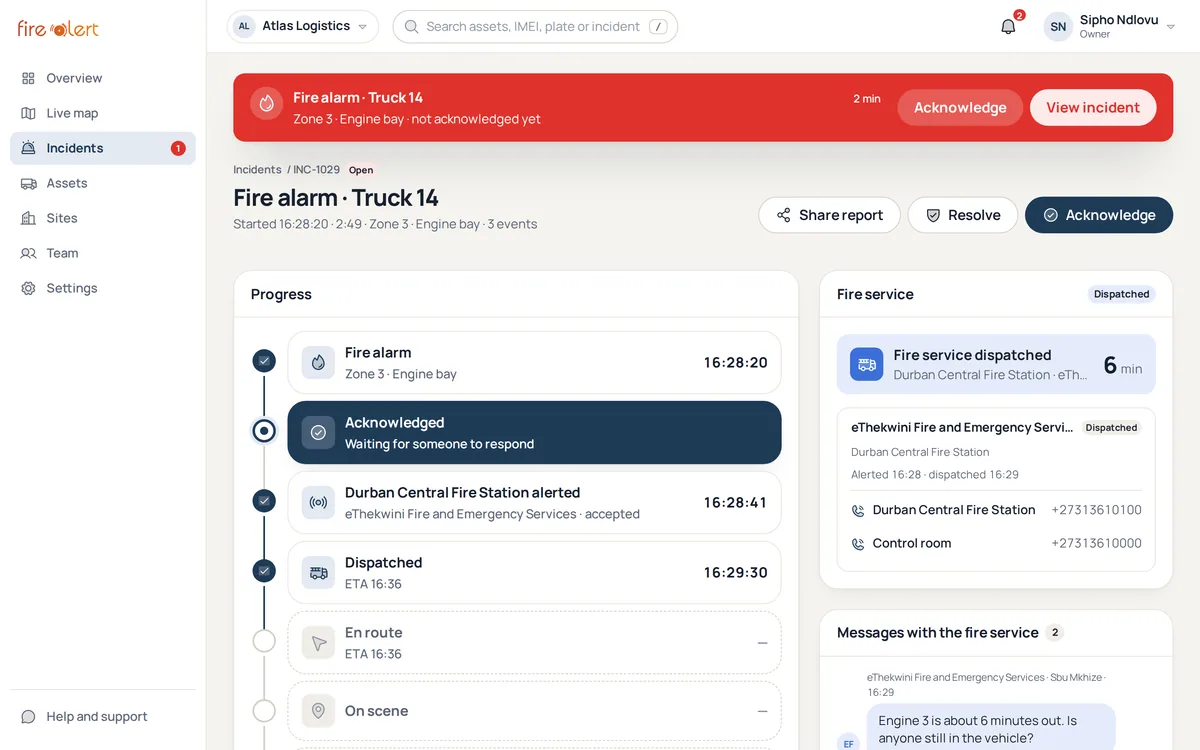
Task: Click the AL organization avatar
Action: coord(244,27)
